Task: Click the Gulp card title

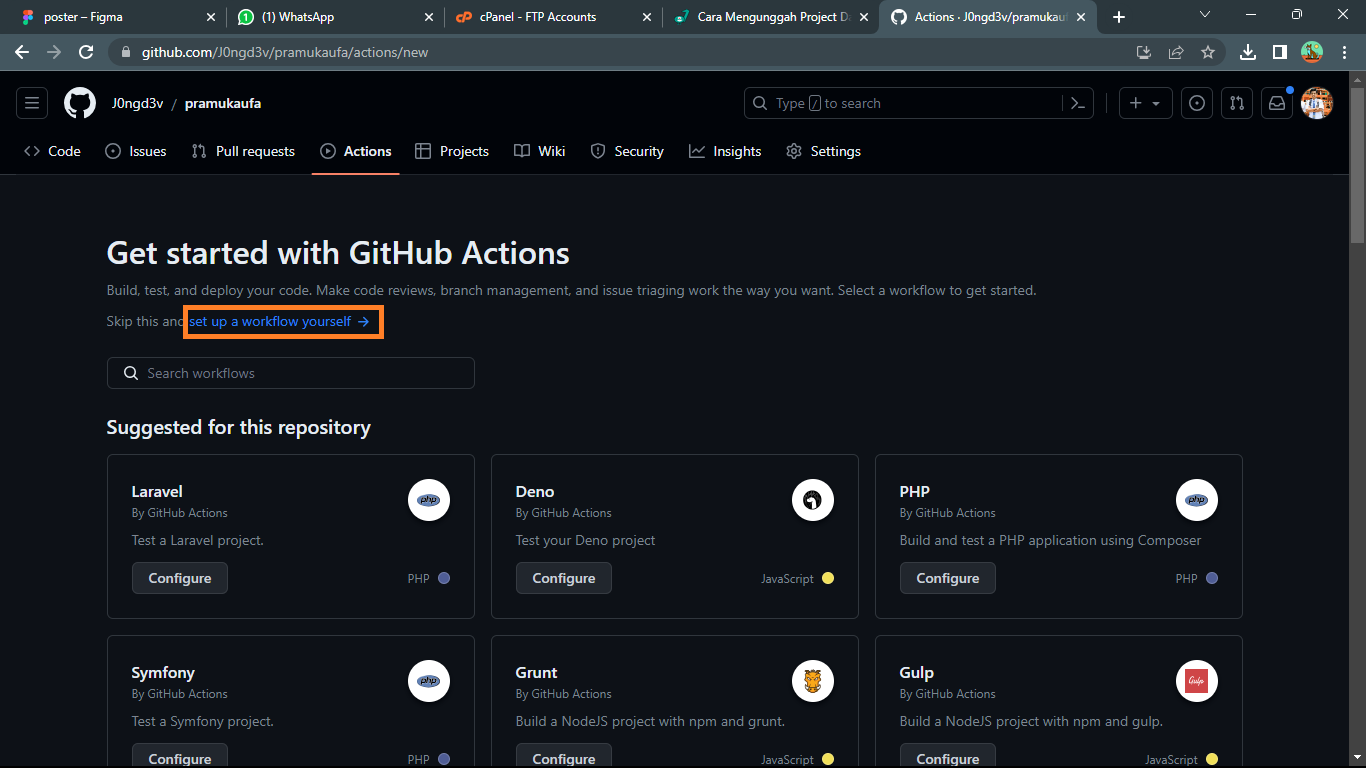Action: point(917,672)
